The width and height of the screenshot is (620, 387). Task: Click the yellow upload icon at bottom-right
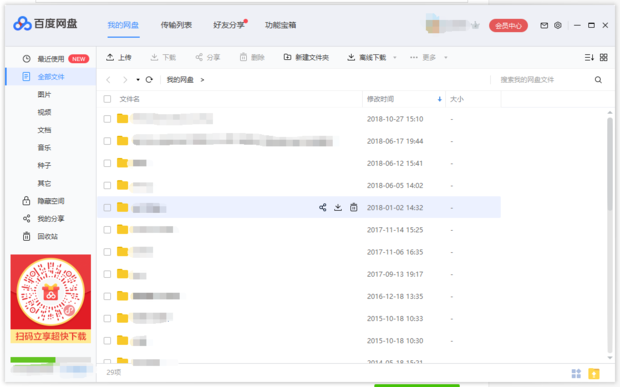(594, 373)
